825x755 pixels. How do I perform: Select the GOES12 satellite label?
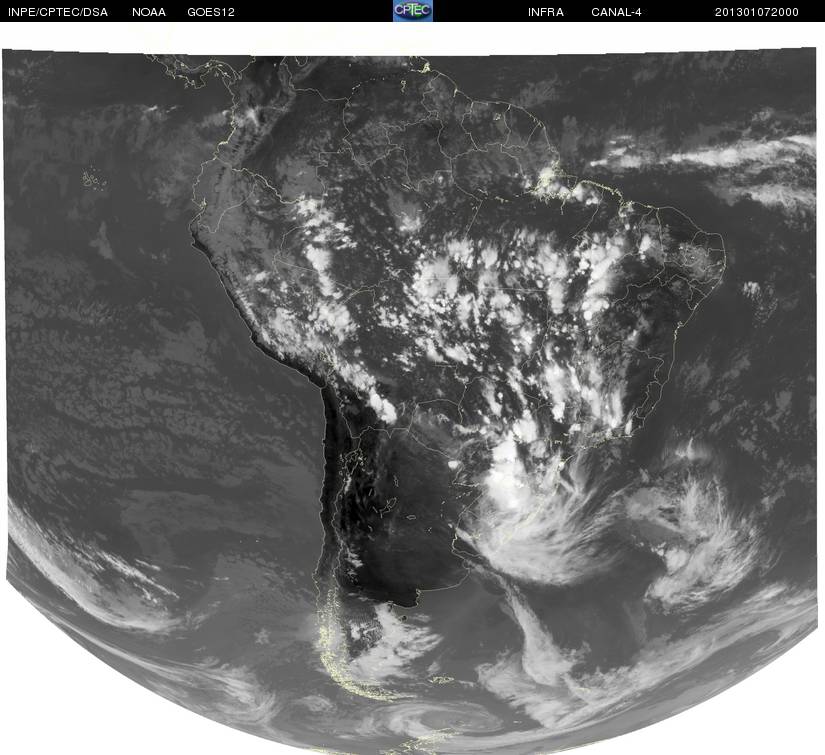(211, 12)
